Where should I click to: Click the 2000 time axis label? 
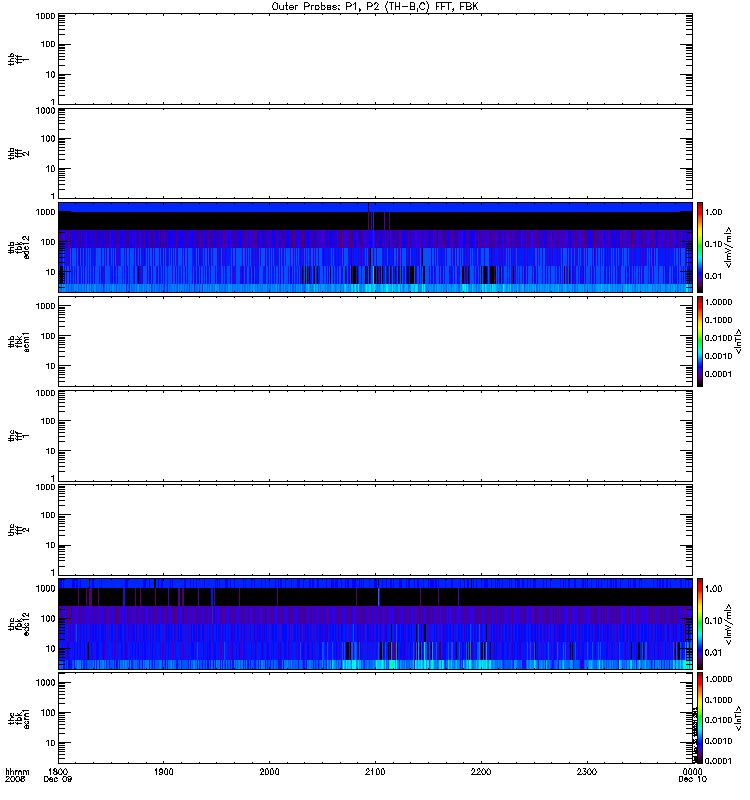(x=269, y=772)
